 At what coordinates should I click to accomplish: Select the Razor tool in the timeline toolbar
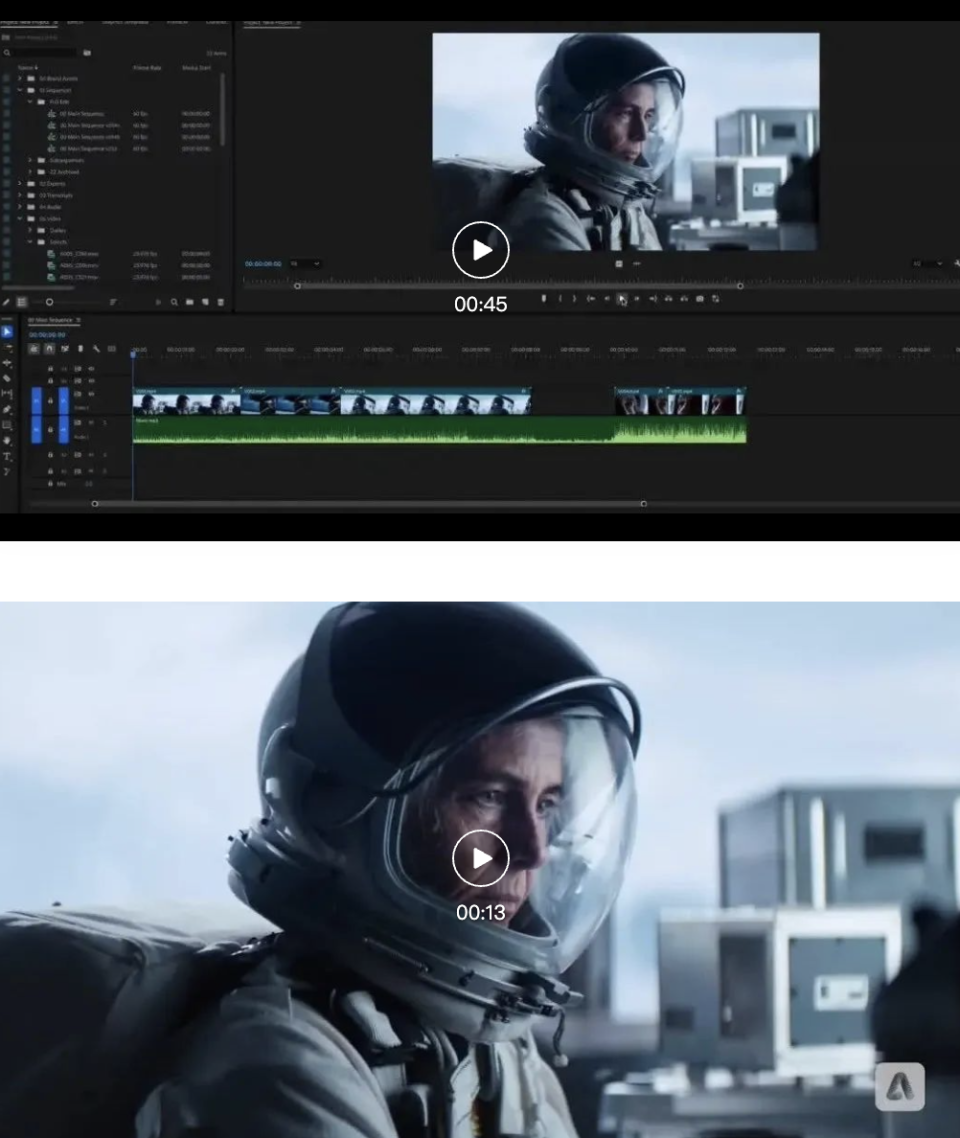point(7,378)
